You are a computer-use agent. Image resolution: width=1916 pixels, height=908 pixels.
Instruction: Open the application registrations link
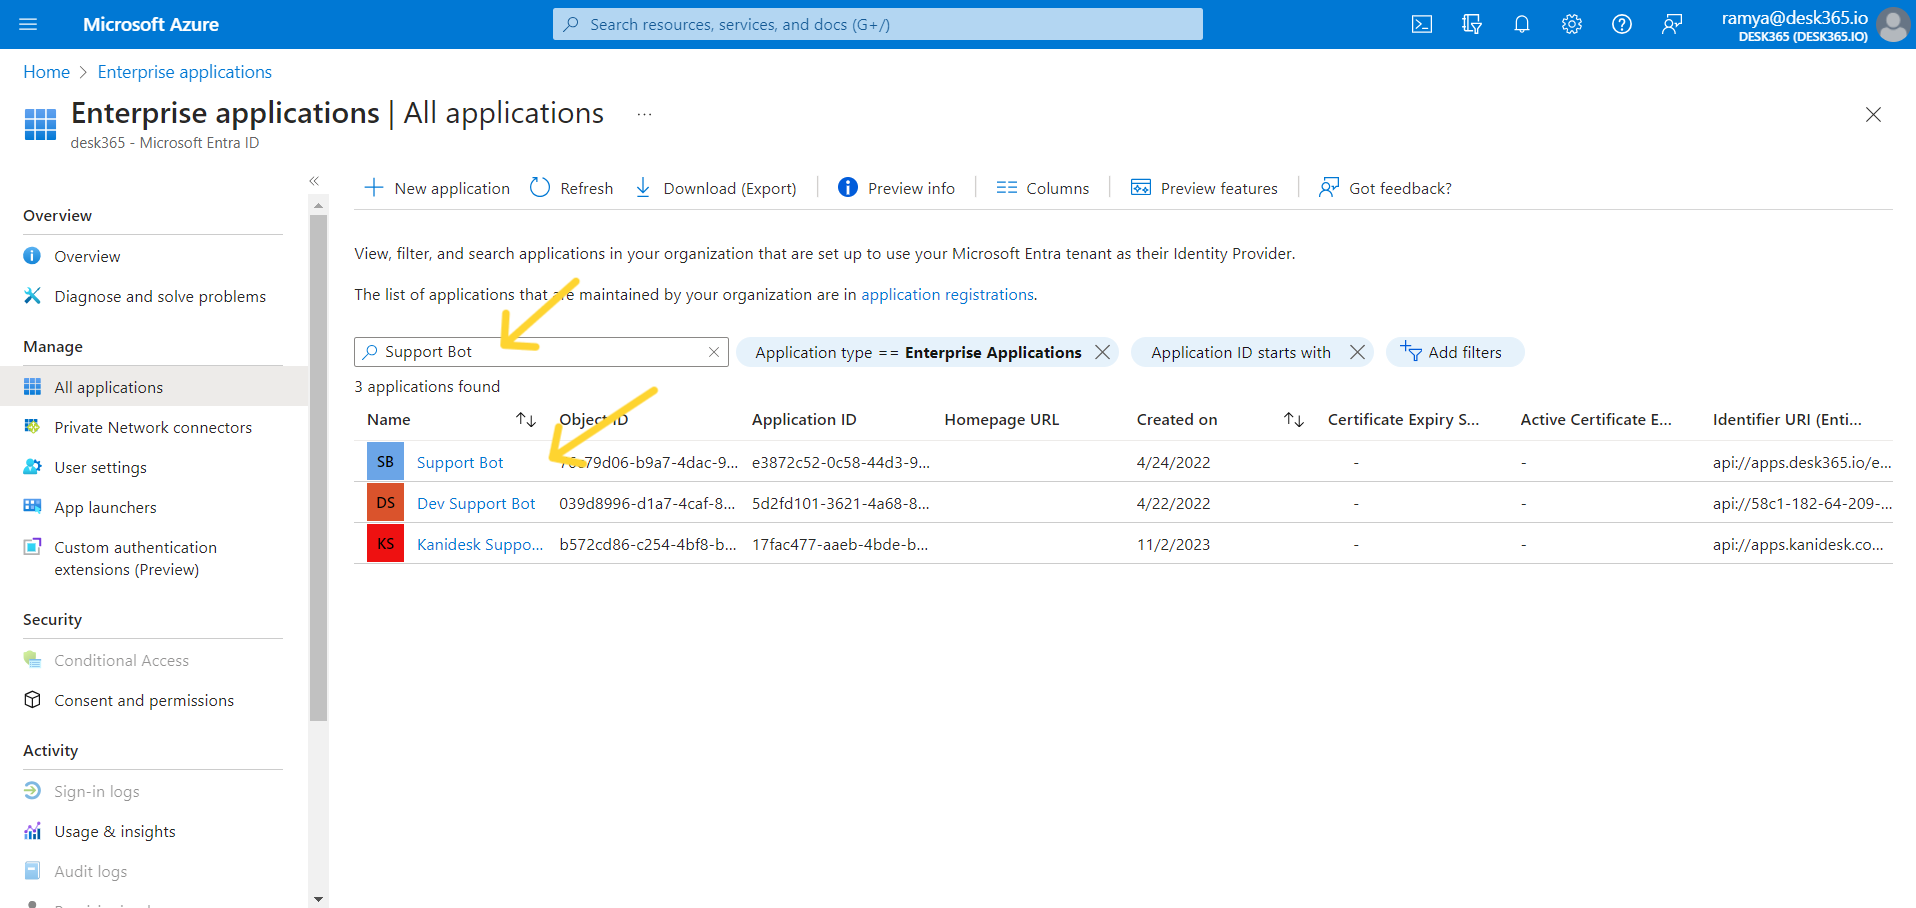coord(946,294)
